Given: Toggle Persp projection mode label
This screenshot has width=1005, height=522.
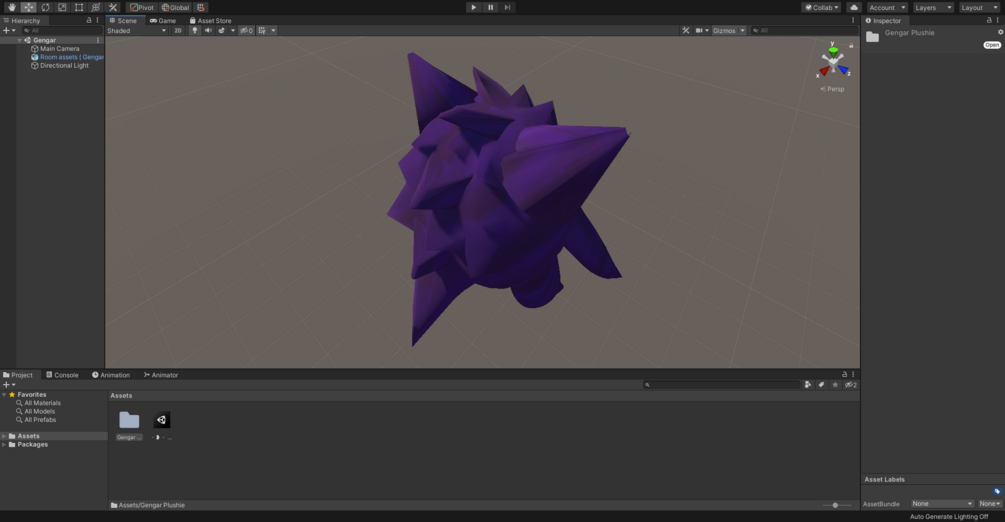Looking at the screenshot, I should click(x=833, y=89).
